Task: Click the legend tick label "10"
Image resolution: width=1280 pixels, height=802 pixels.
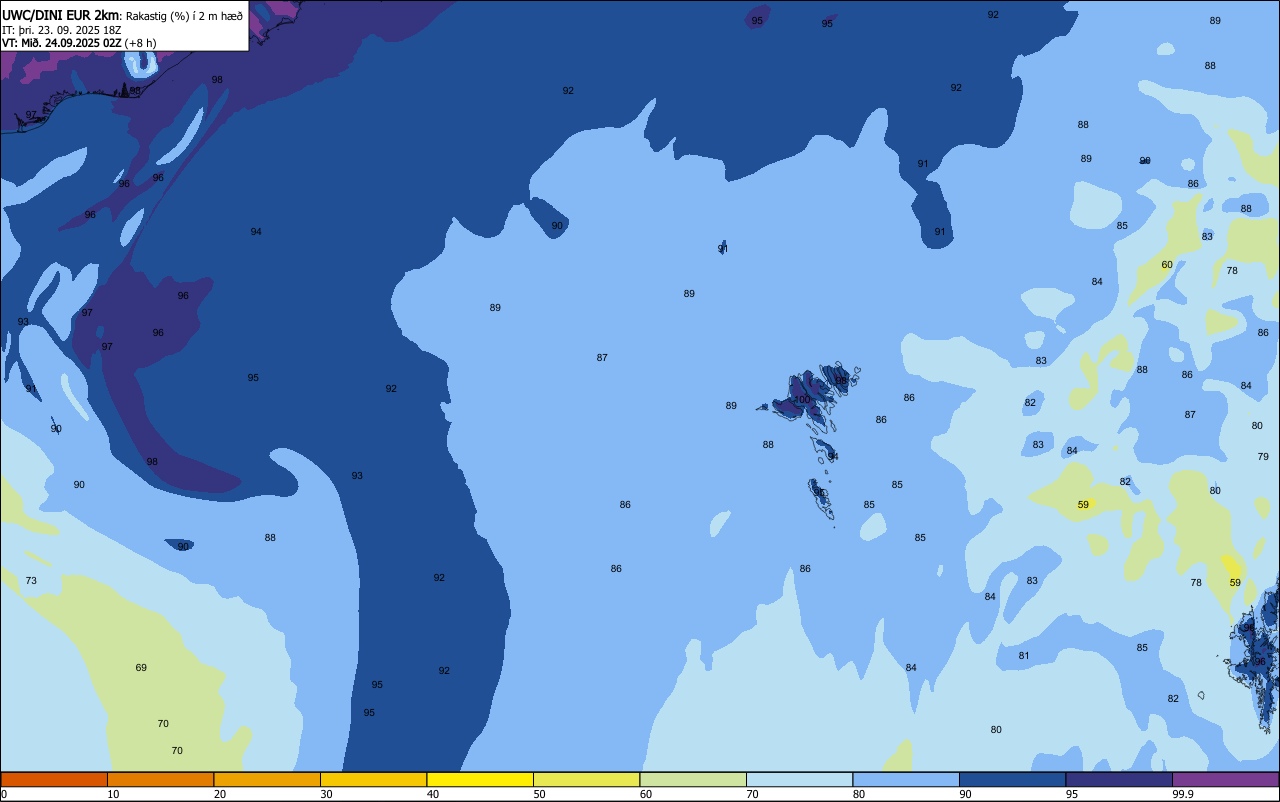Action: (x=113, y=794)
